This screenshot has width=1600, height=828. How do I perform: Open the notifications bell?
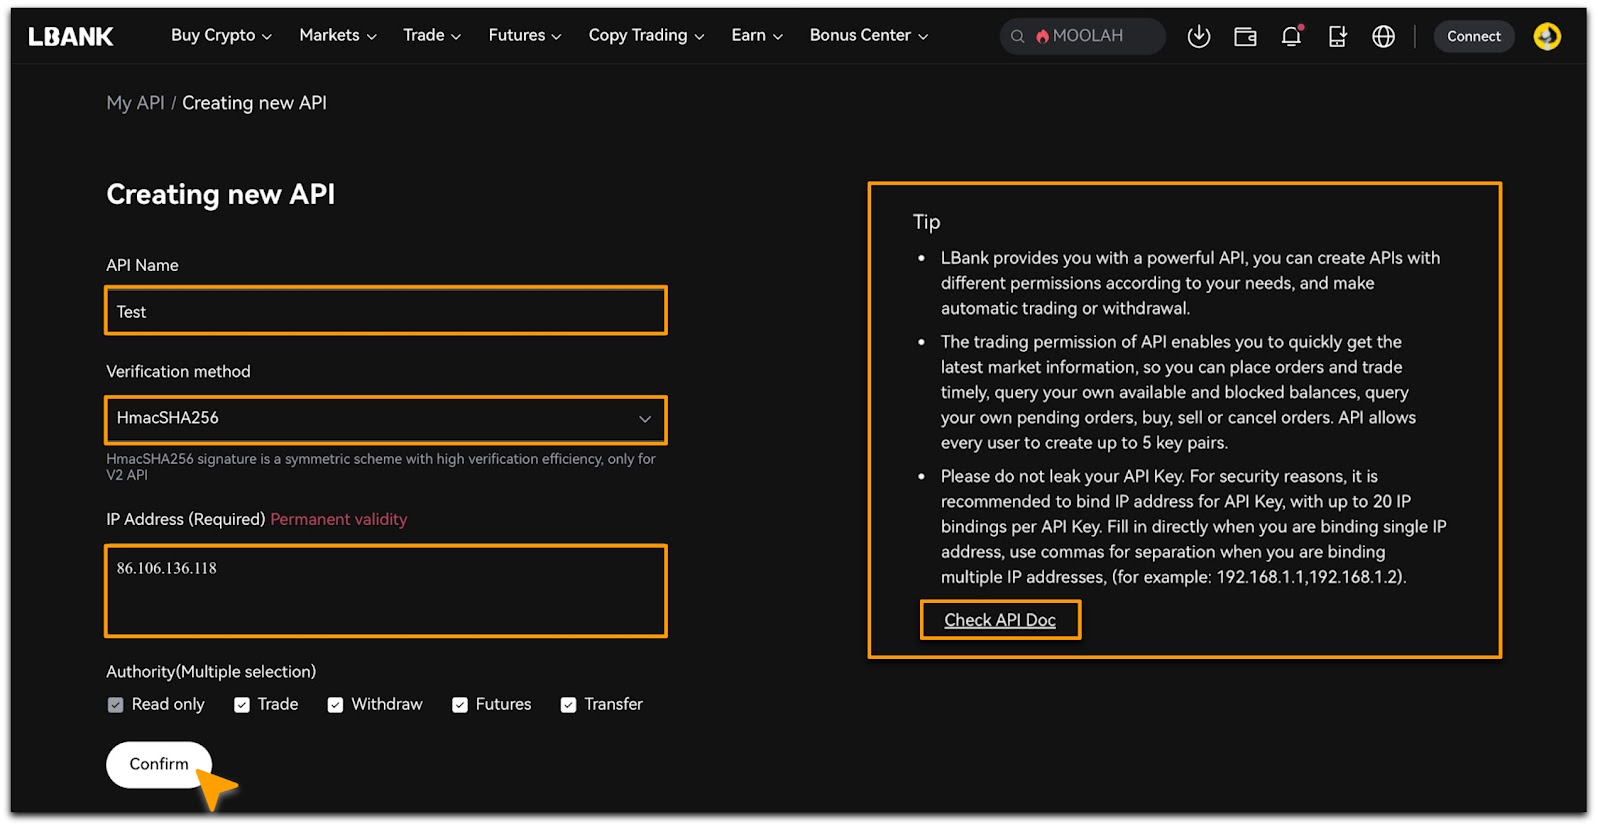tap(1291, 37)
